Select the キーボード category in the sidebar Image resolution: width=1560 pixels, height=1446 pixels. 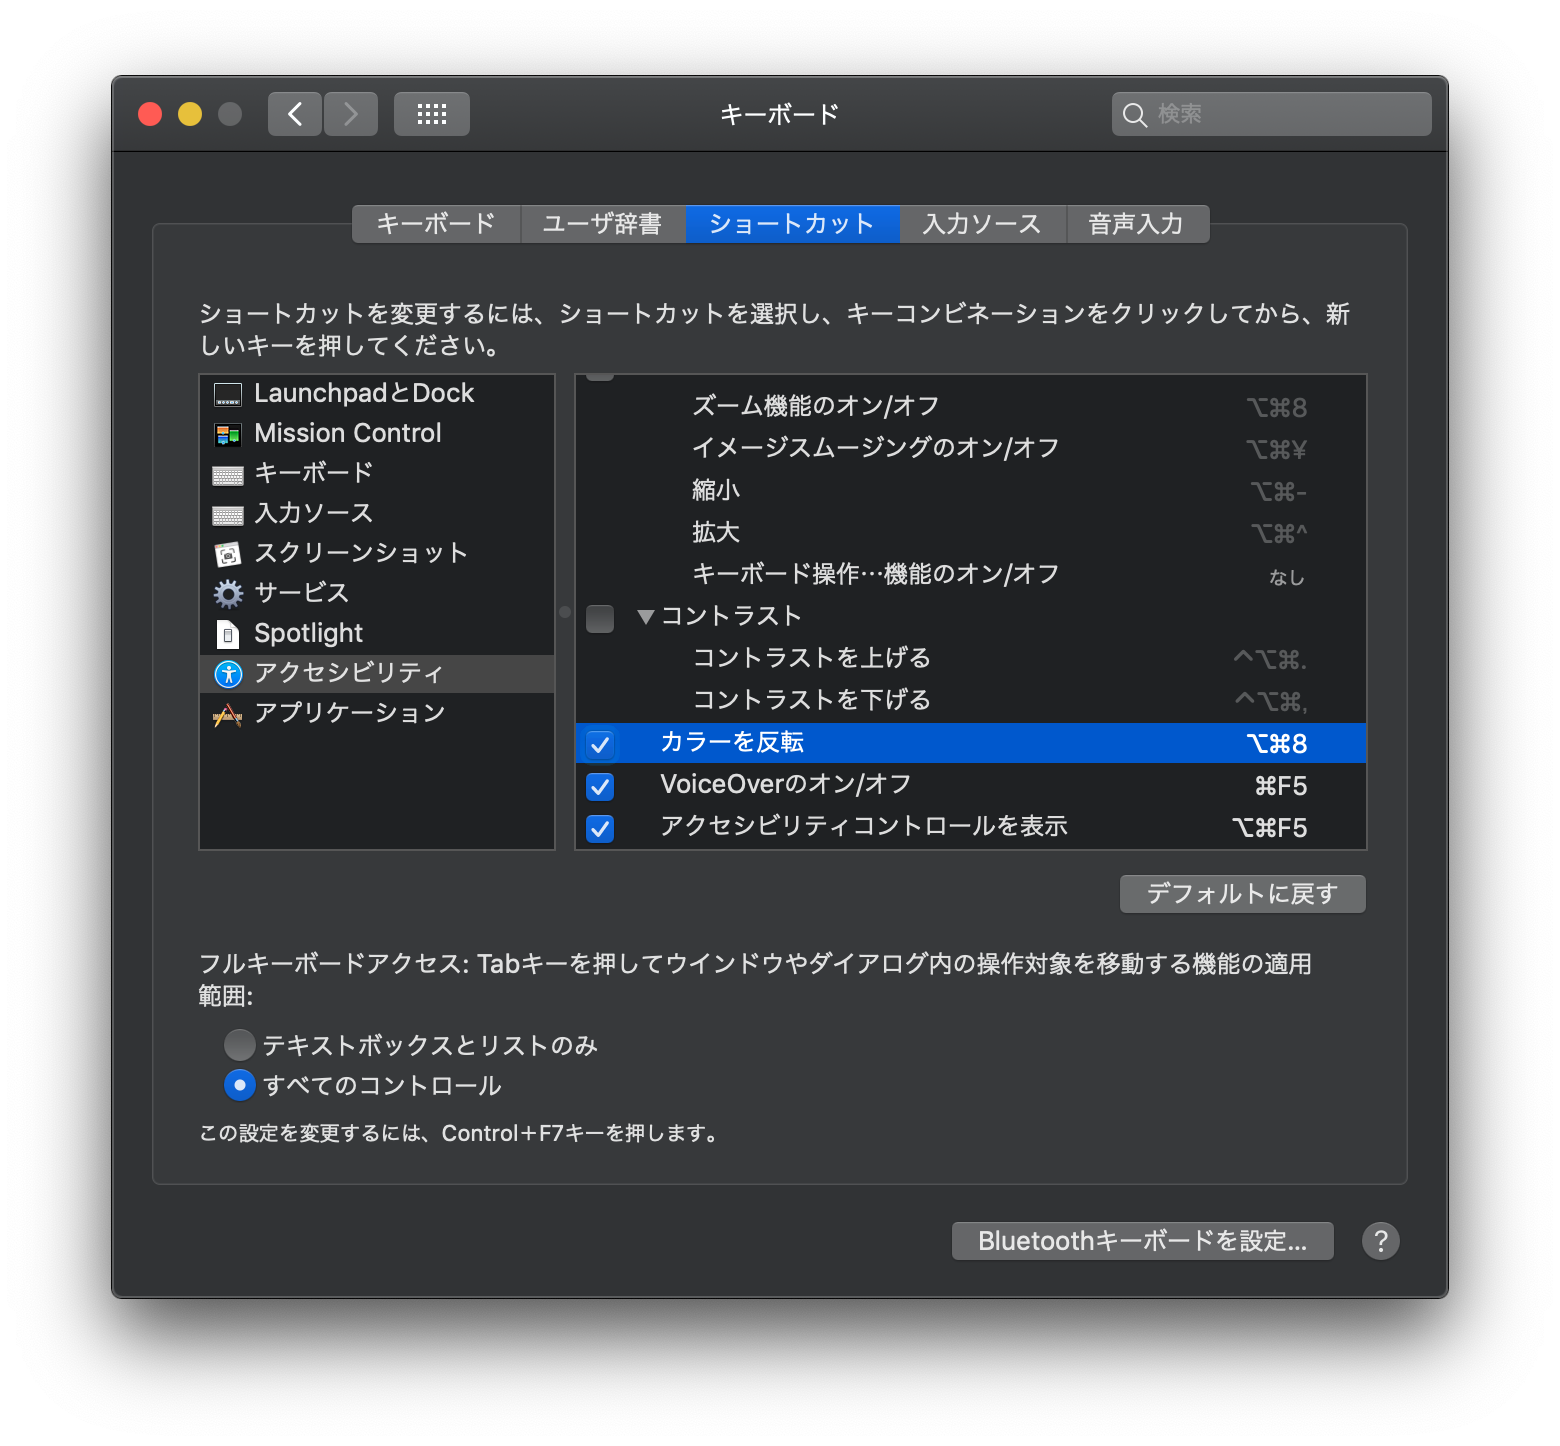[x=313, y=473]
